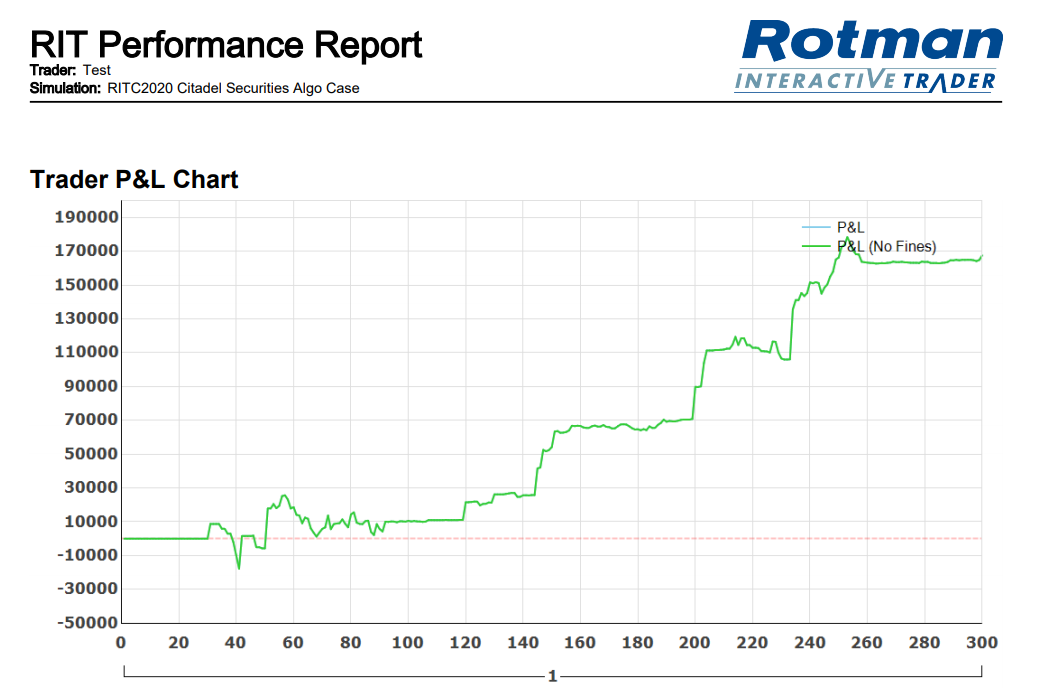Image resolution: width=1055 pixels, height=699 pixels.
Task: Click the Rotman logo wordmark
Action: [x=873, y=42]
